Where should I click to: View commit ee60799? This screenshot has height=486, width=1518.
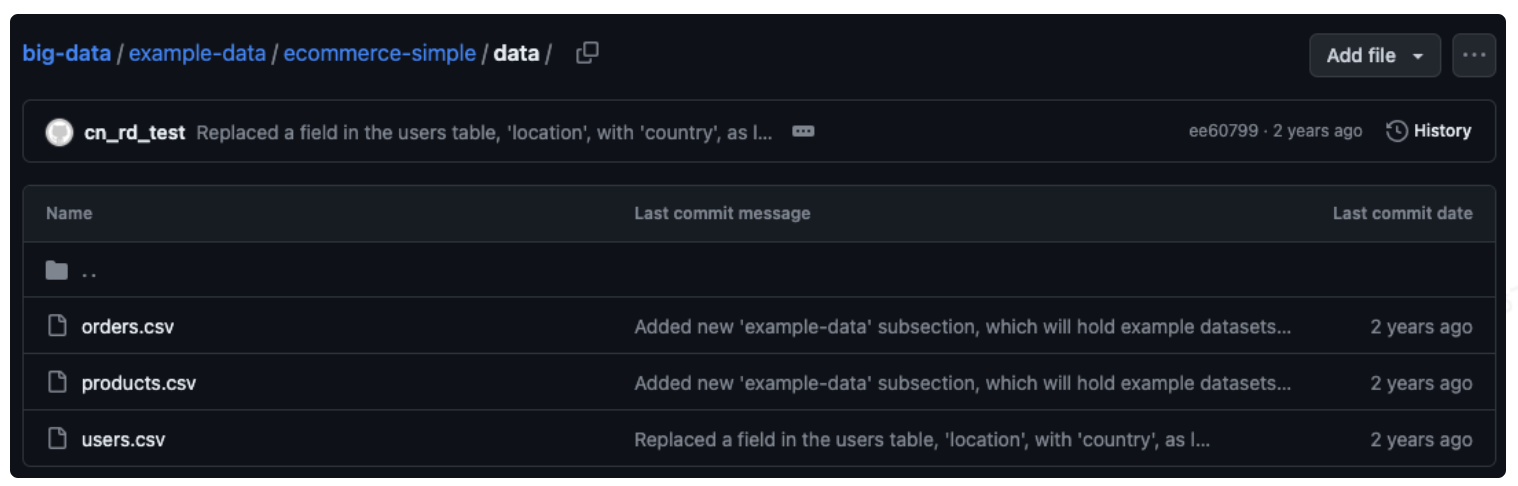[1223, 131]
